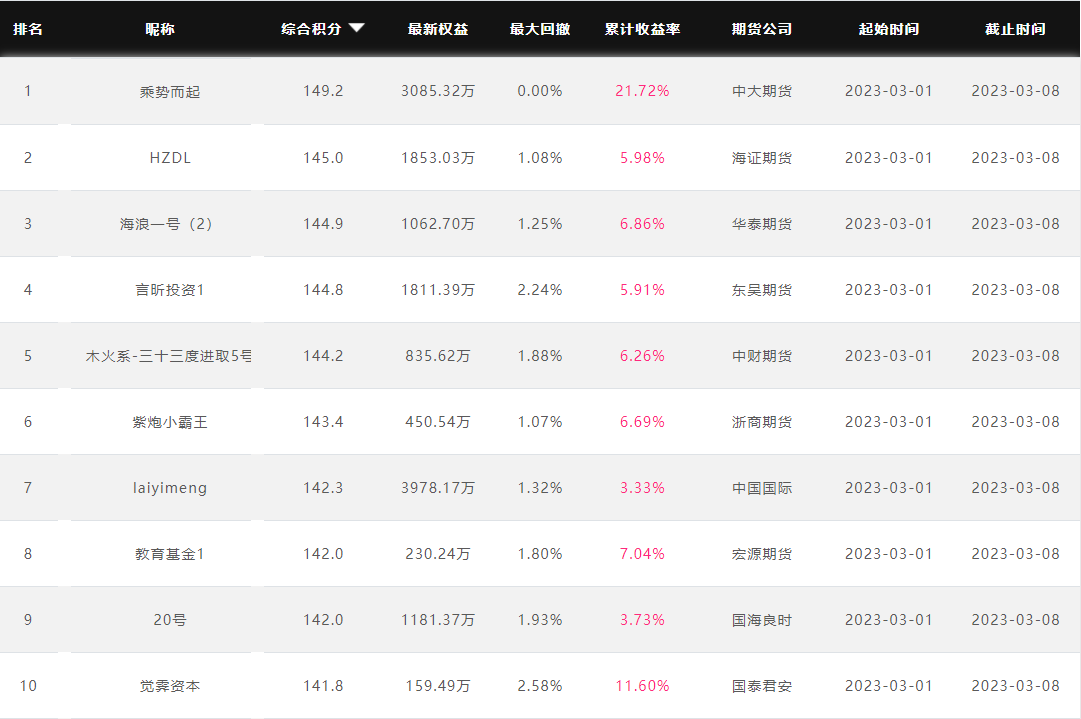Click equity value 159.49万

click(438, 686)
